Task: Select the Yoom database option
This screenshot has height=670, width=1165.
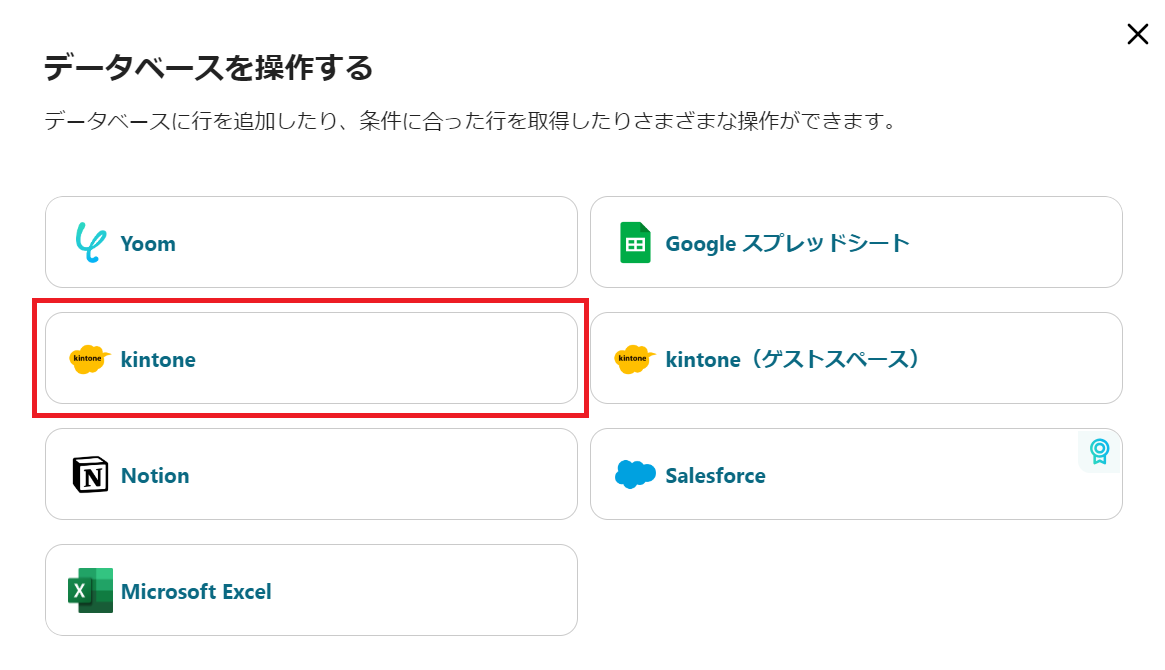Action: click(x=310, y=242)
